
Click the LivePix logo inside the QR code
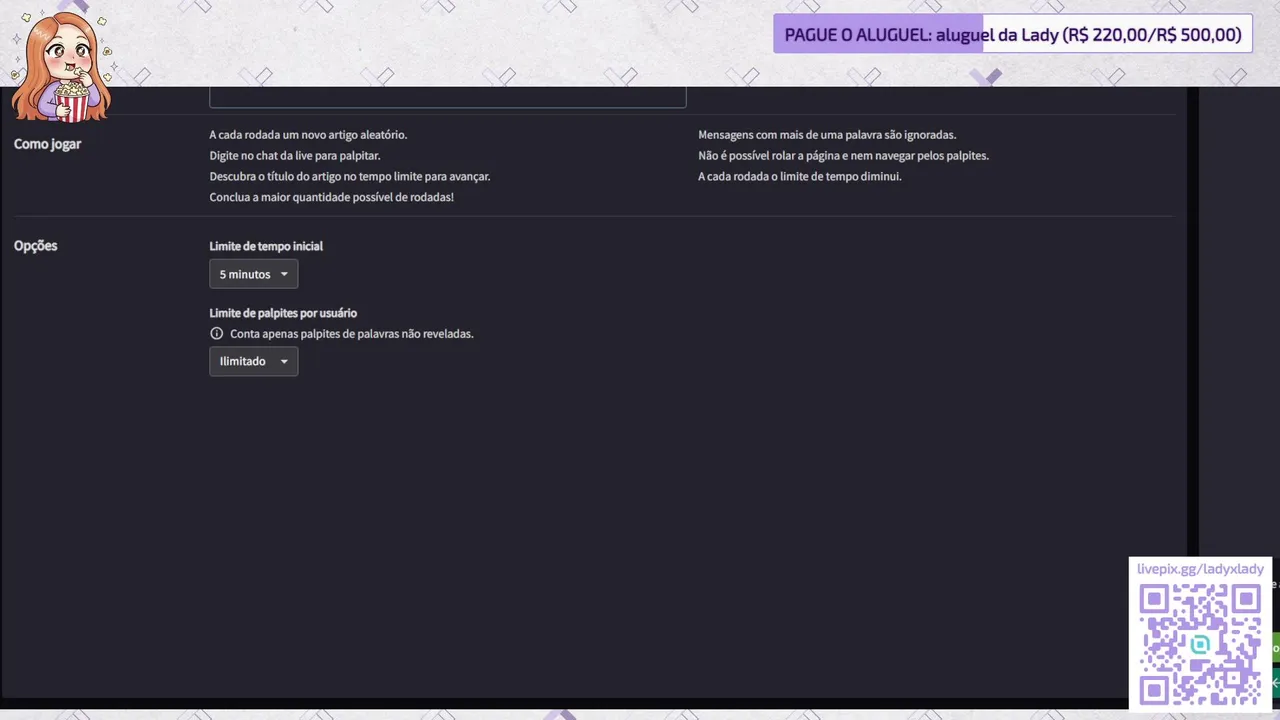click(x=1200, y=644)
